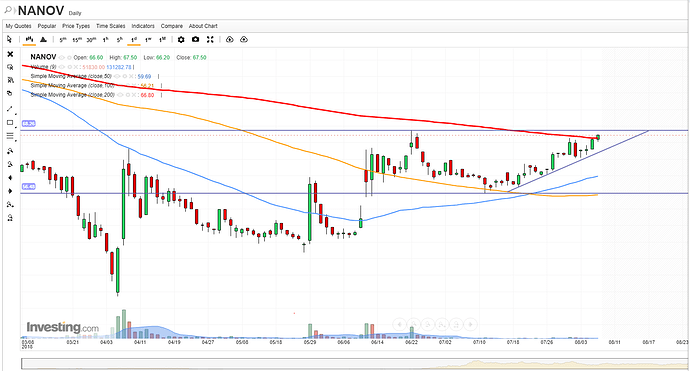The width and height of the screenshot is (690, 371).
Task: Expand the horizontal lines tool options
Action: [x=16, y=141]
